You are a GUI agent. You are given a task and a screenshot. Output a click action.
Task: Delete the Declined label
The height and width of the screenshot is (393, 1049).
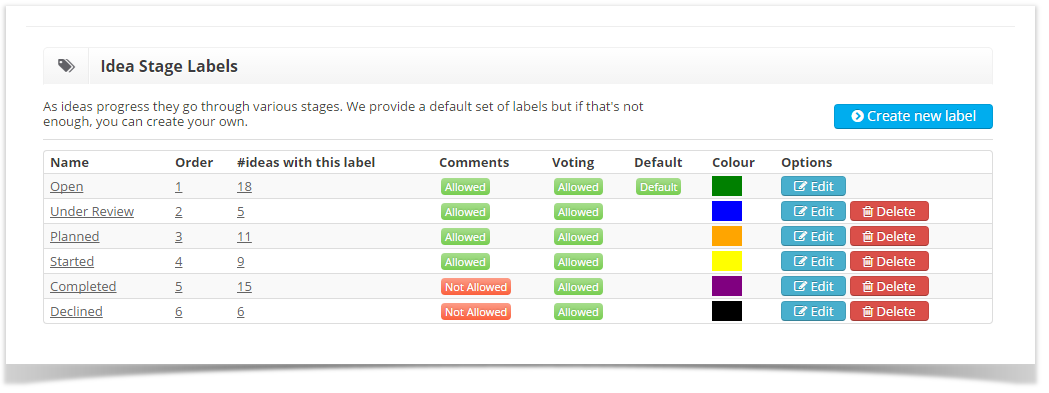click(889, 311)
